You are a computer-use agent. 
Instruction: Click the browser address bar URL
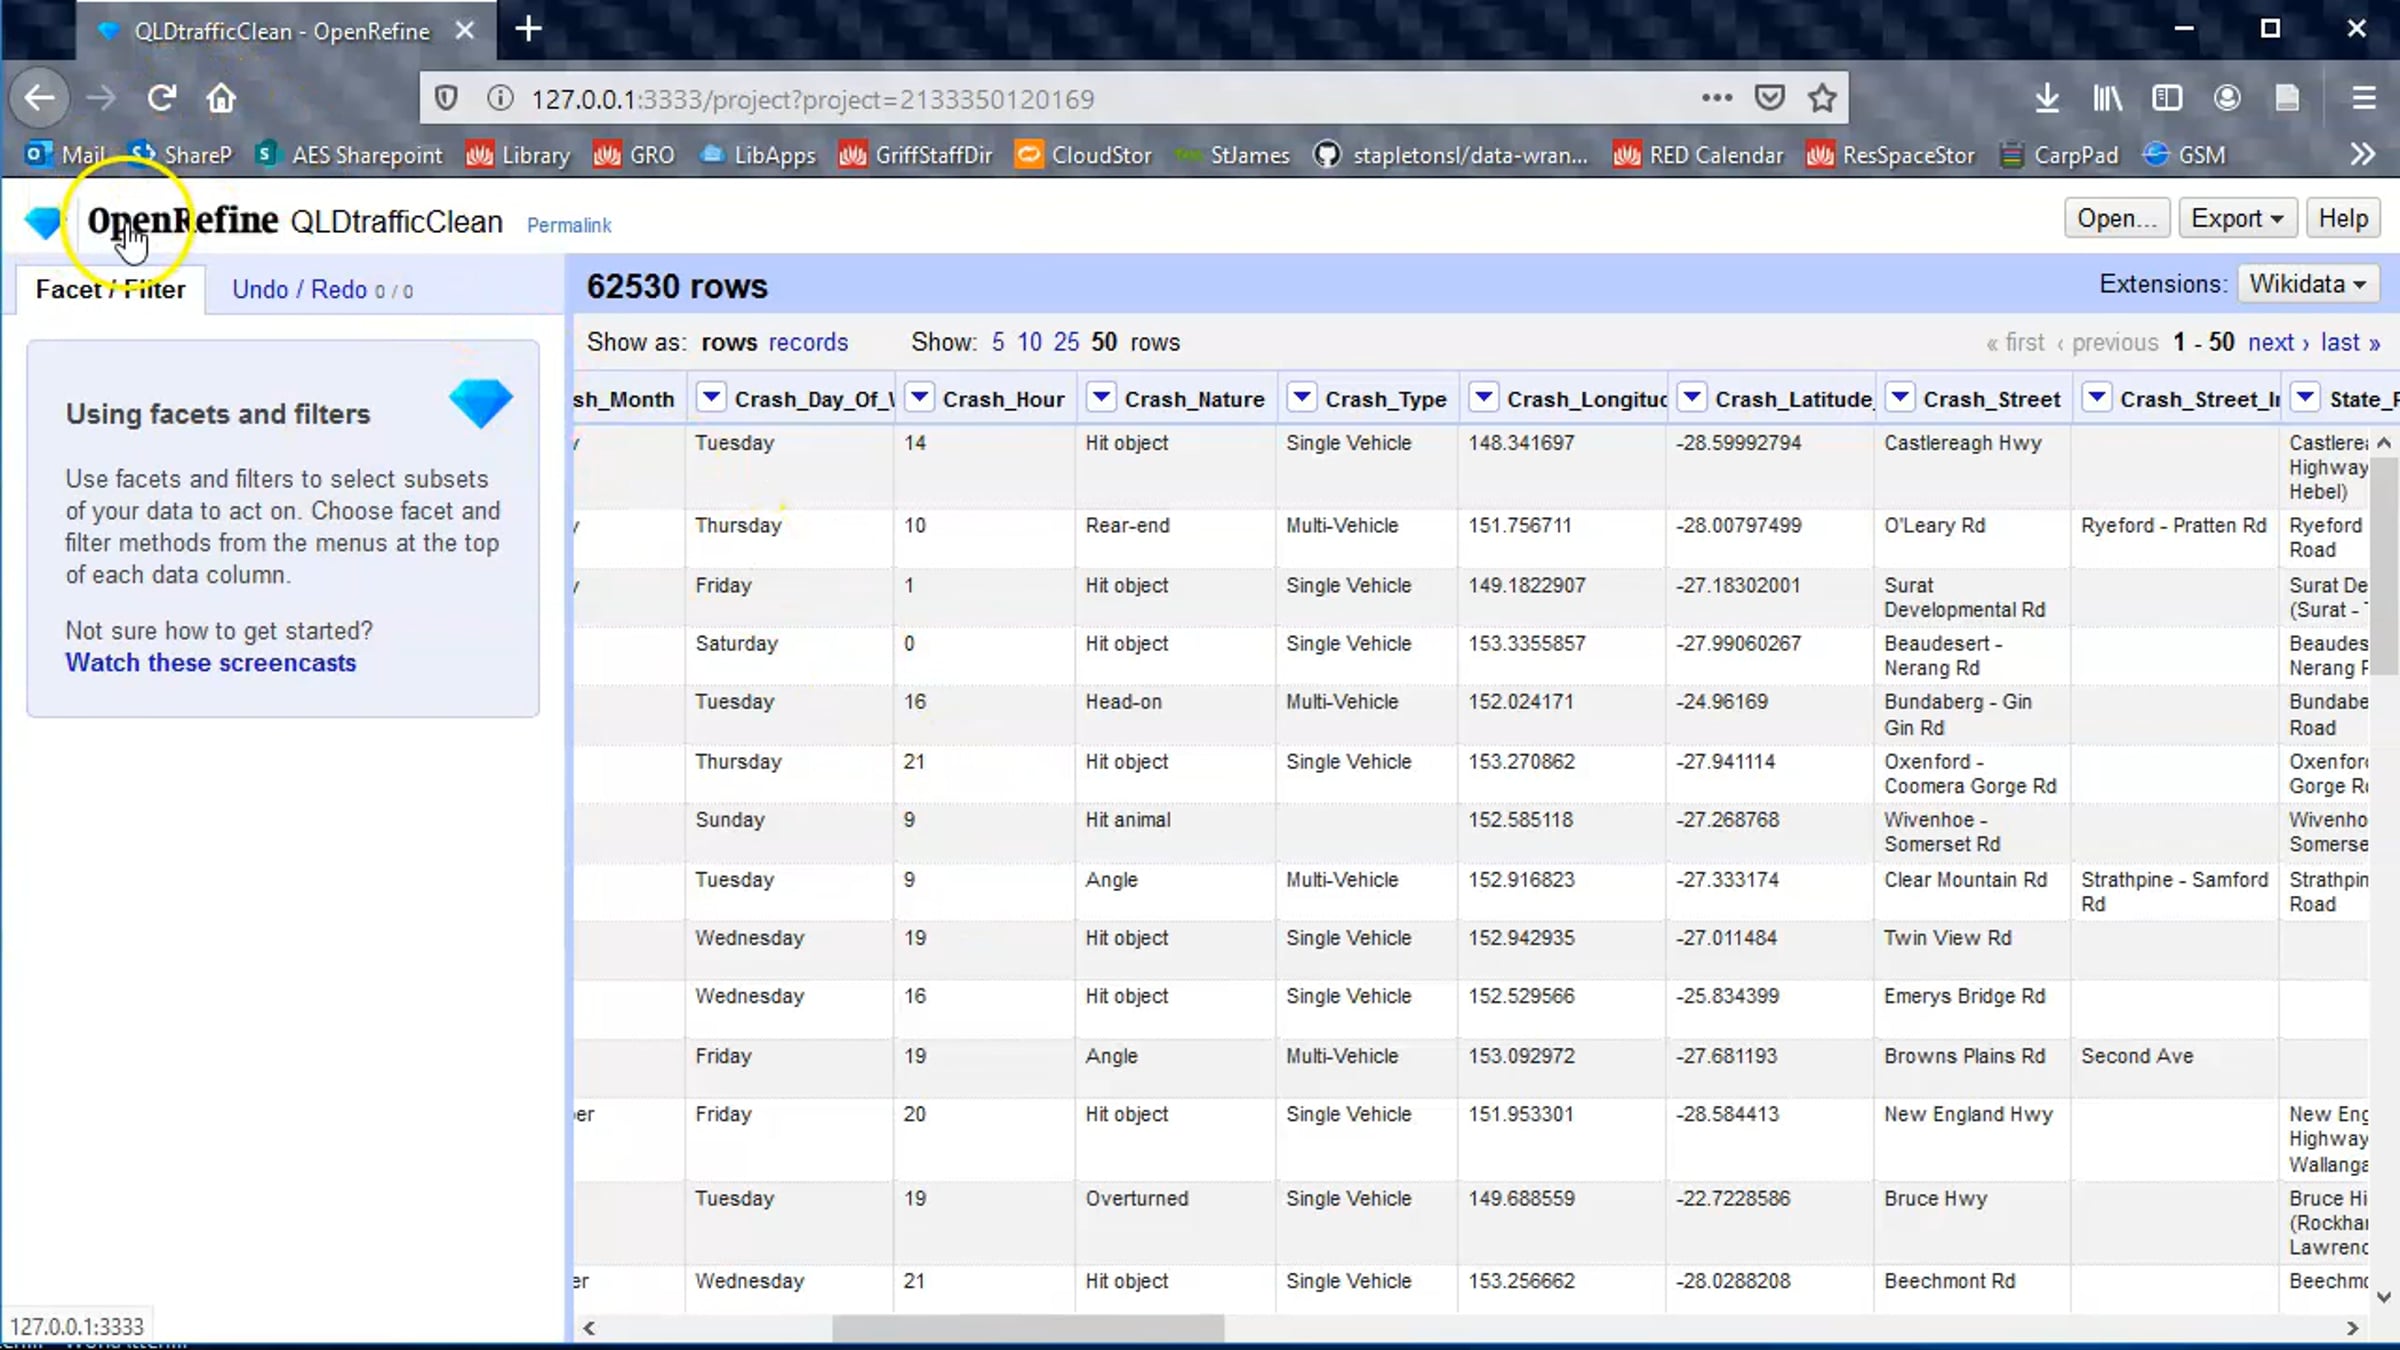tap(812, 99)
